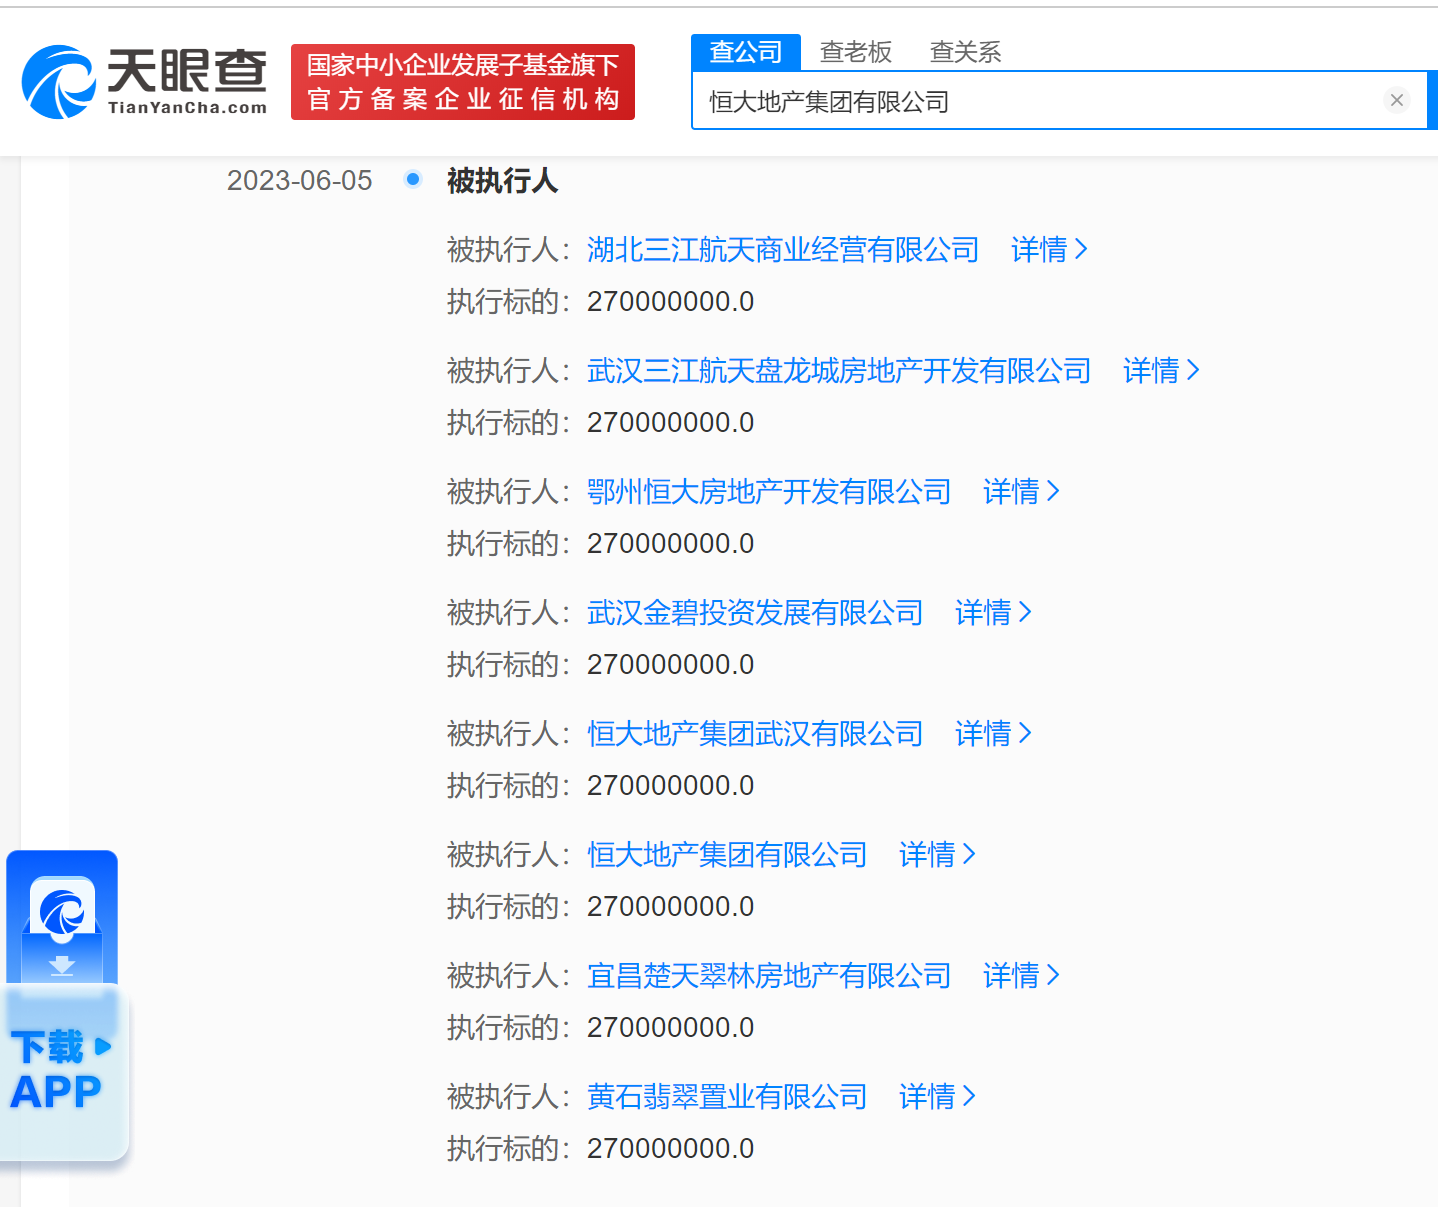This screenshot has height=1207, width=1438.
Task: Click the chevron after 恒大地产集团有限公司 详情
Action: 969,854
